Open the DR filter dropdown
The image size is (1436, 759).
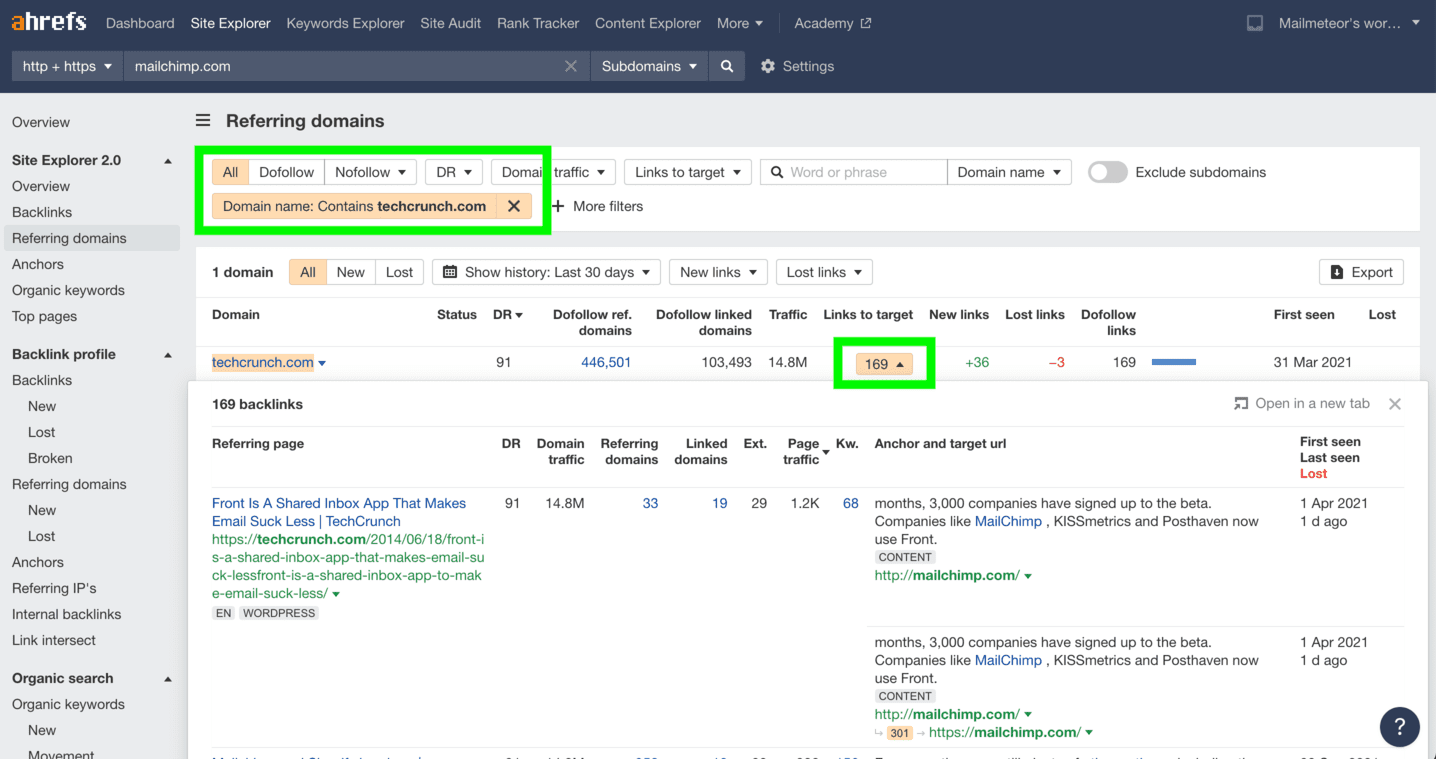point(454,172)
